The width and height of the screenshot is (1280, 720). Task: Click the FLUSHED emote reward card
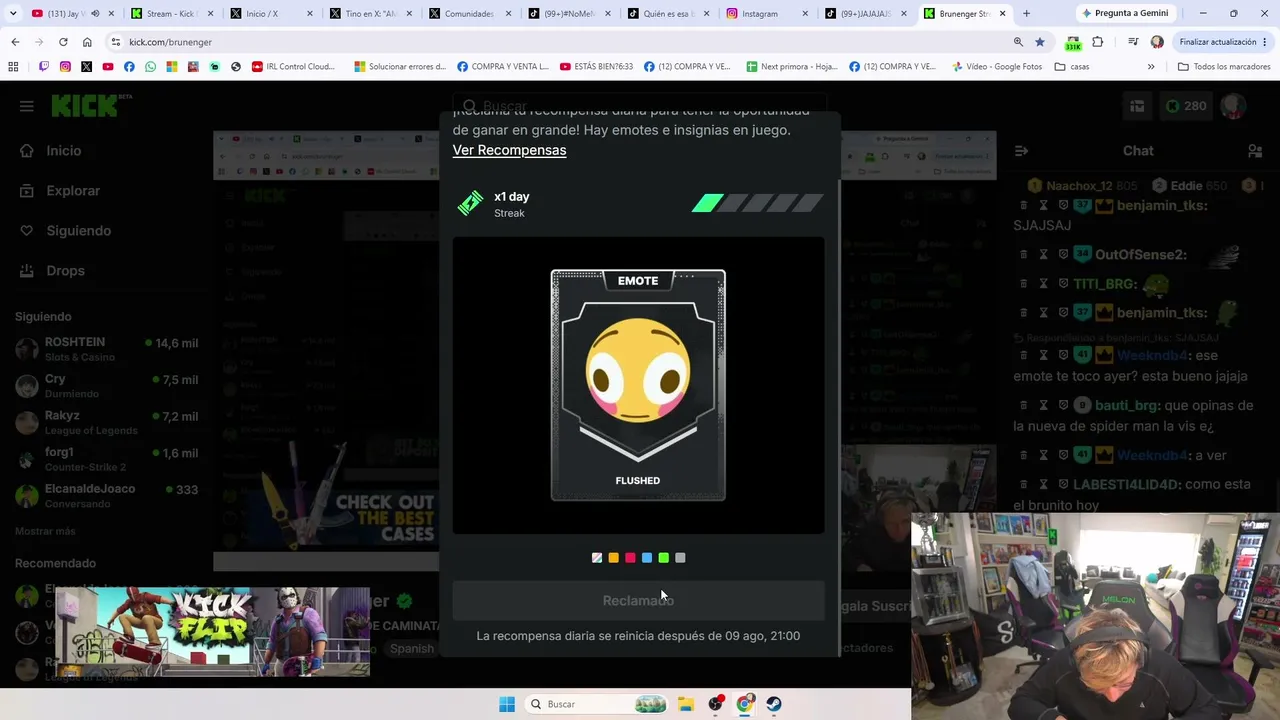pos(638,385)
